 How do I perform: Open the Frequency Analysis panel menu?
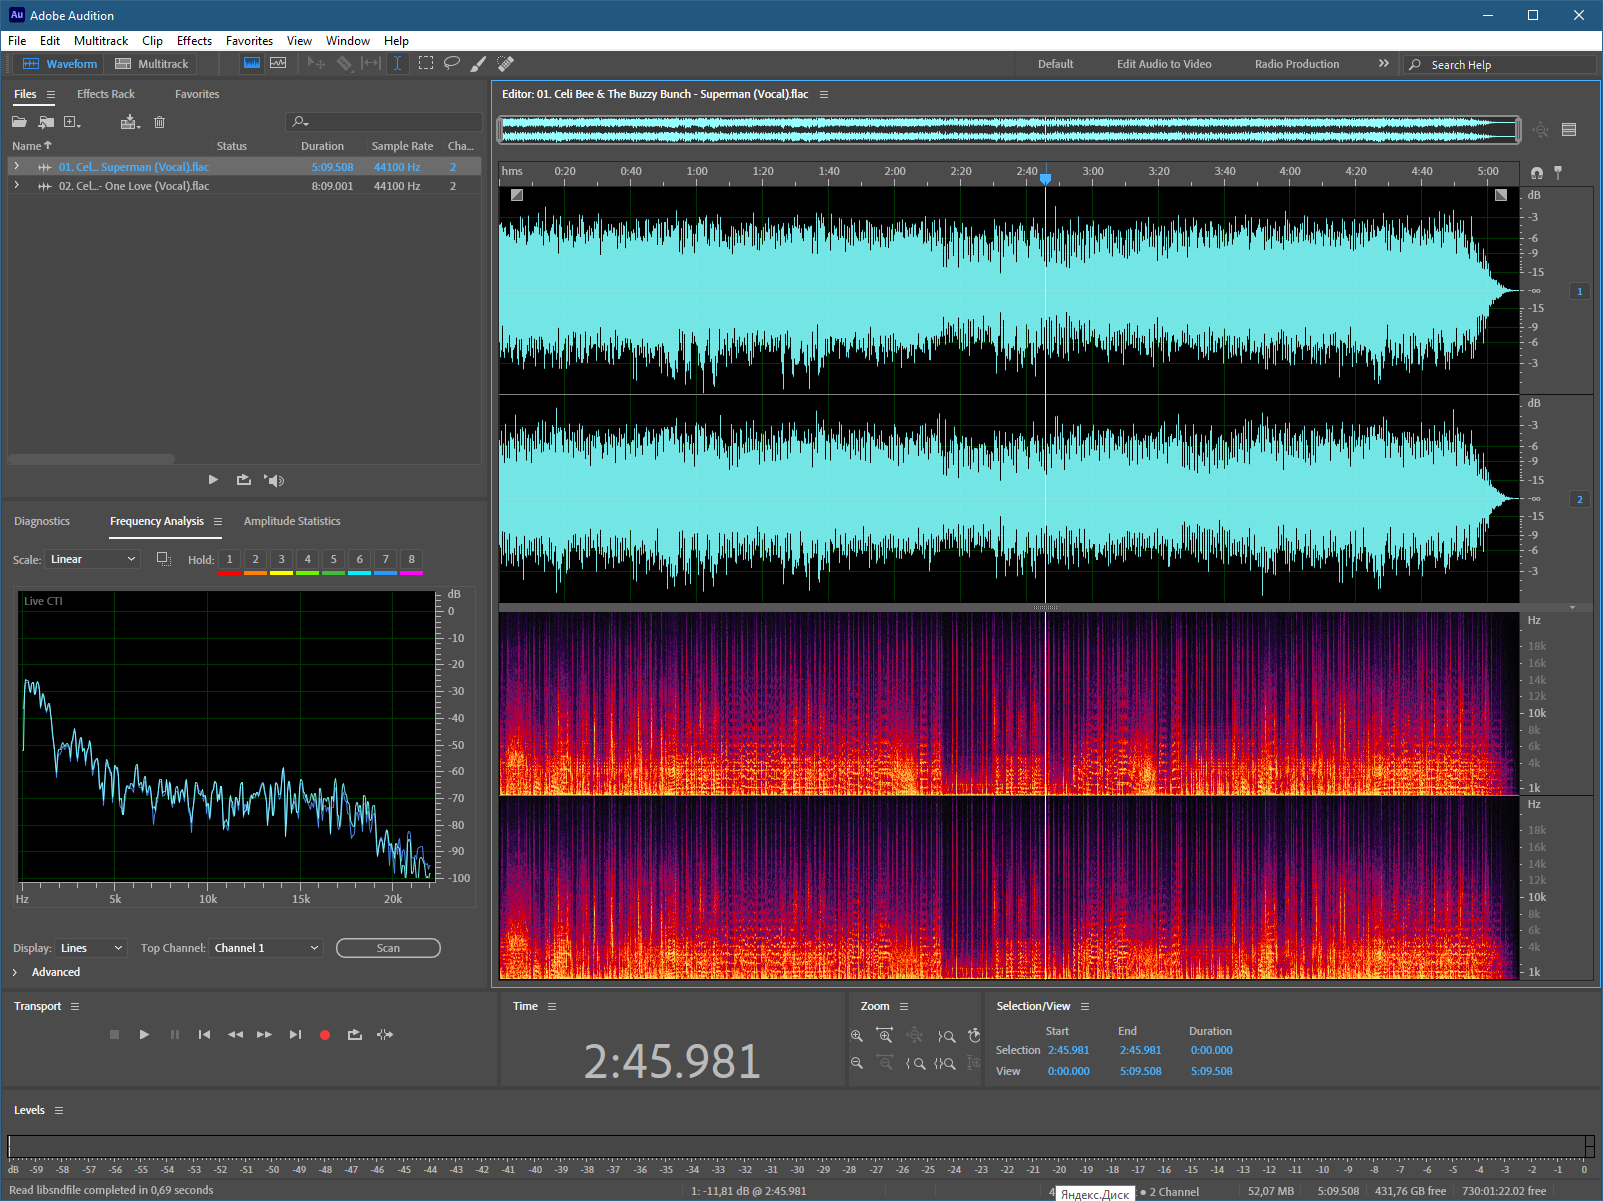pos(218,521)
